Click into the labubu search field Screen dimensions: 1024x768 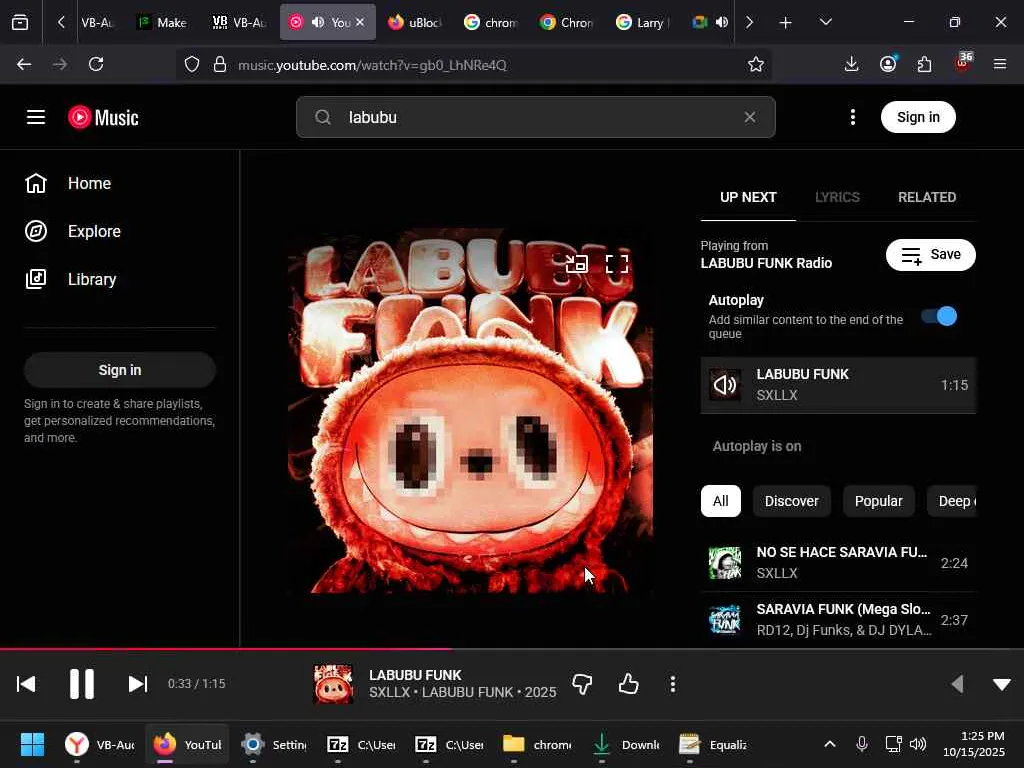[536, 118]
